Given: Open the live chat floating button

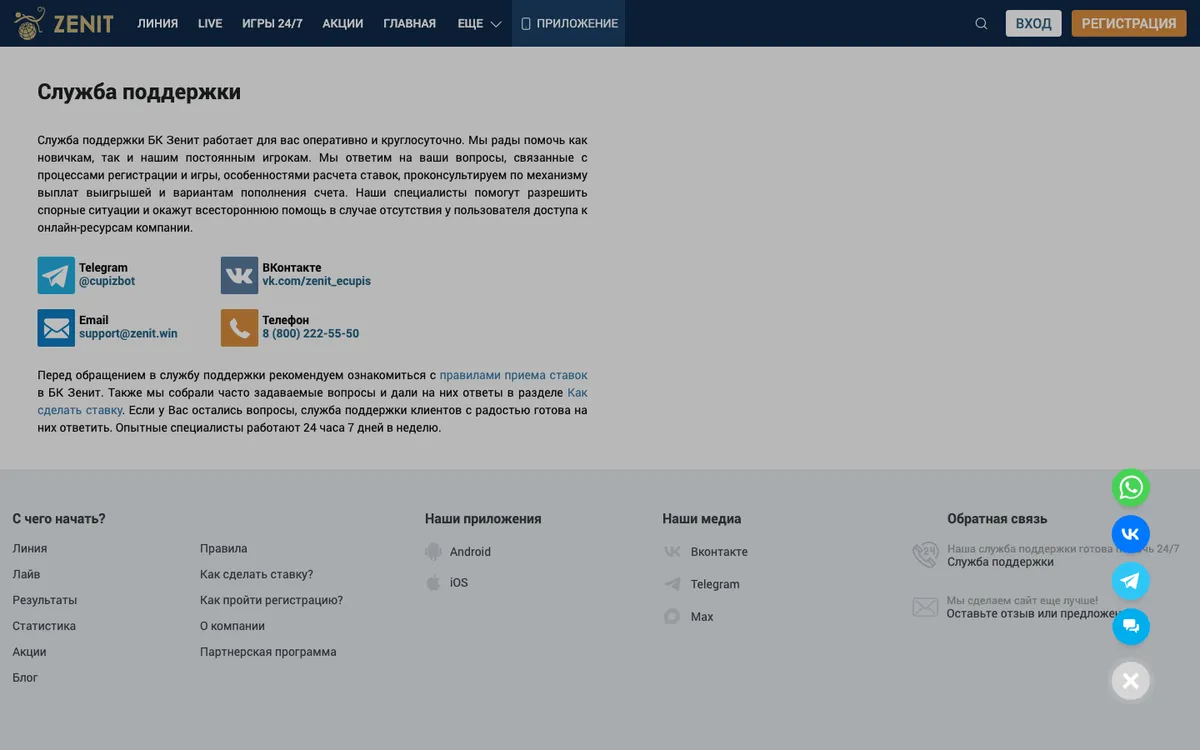Looking at the screenshot, I should click(x=1131, y=627).
